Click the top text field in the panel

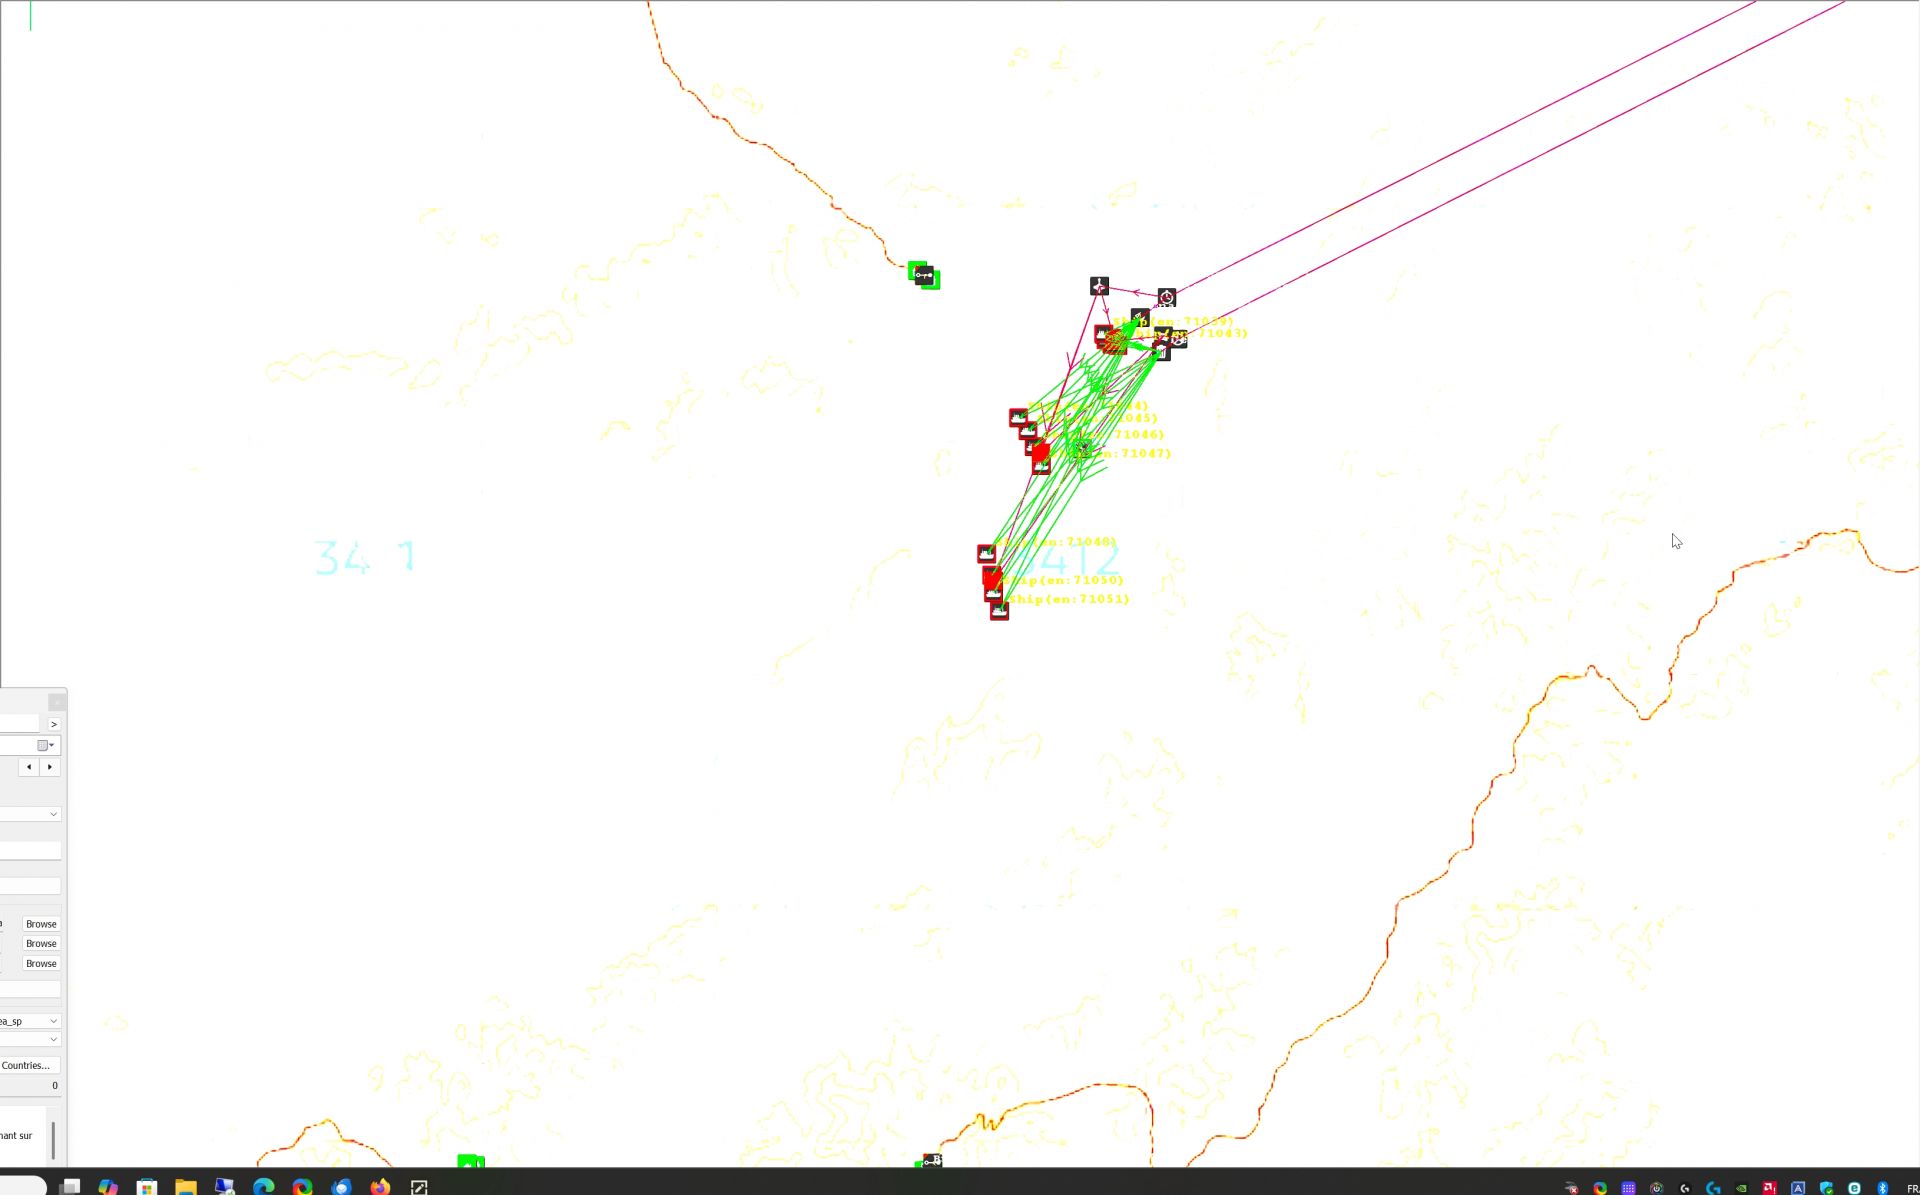coord(20,724)
